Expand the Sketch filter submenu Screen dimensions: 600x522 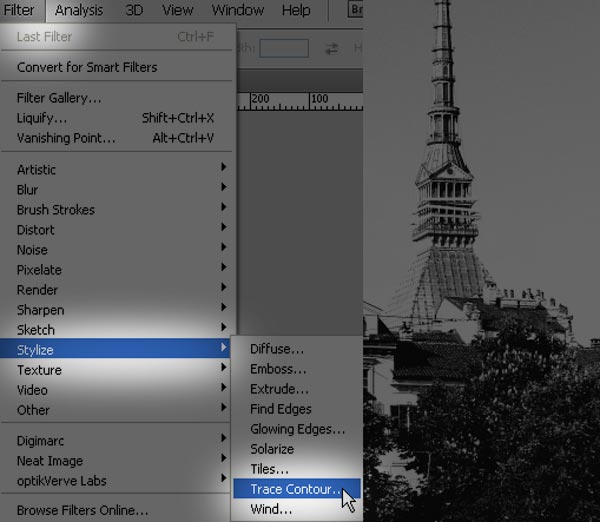(116, 330)
